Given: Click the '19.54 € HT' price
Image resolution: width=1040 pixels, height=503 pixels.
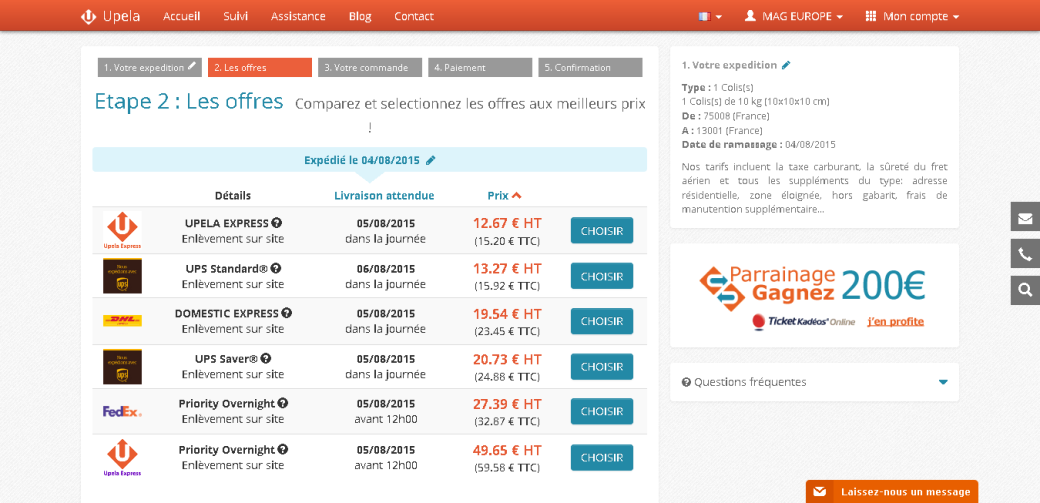Looking at the screenshot, I should pyautogui.click(x=507, y=313).
